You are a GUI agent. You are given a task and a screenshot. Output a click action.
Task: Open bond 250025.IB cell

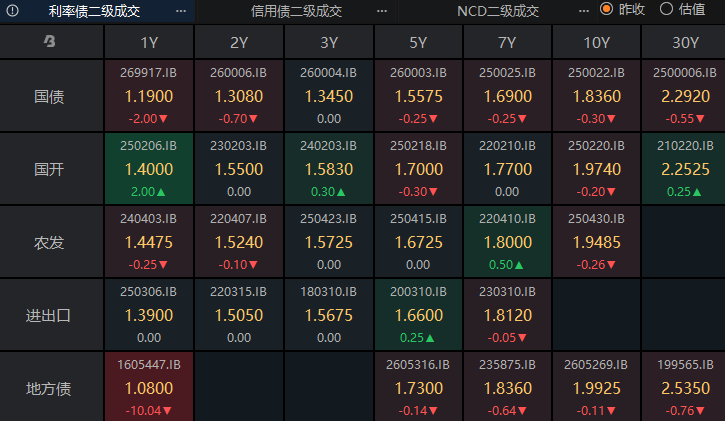click(507, 96)
